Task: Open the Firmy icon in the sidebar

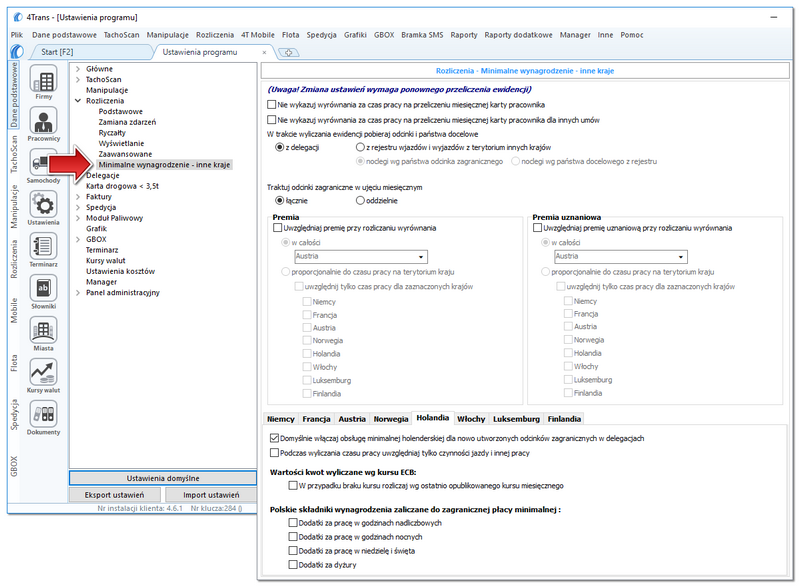Action: (43, 79)
